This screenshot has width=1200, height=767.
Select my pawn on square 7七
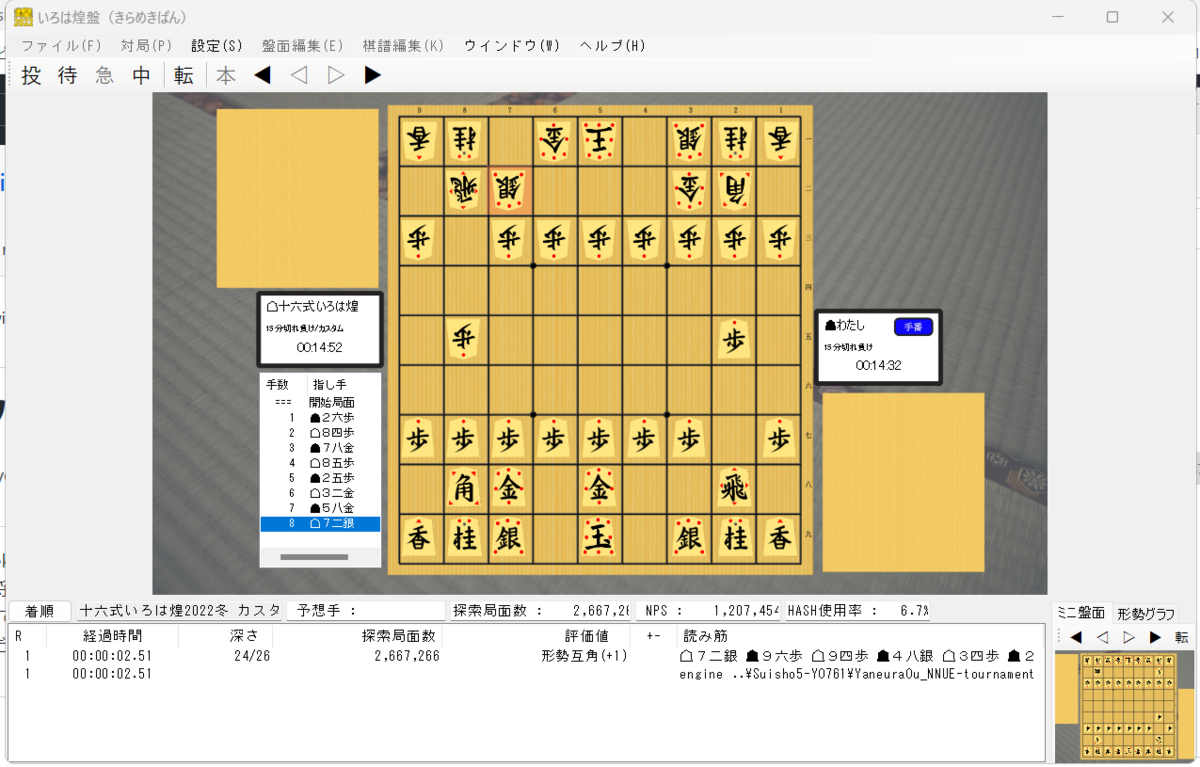click(510, 438)
